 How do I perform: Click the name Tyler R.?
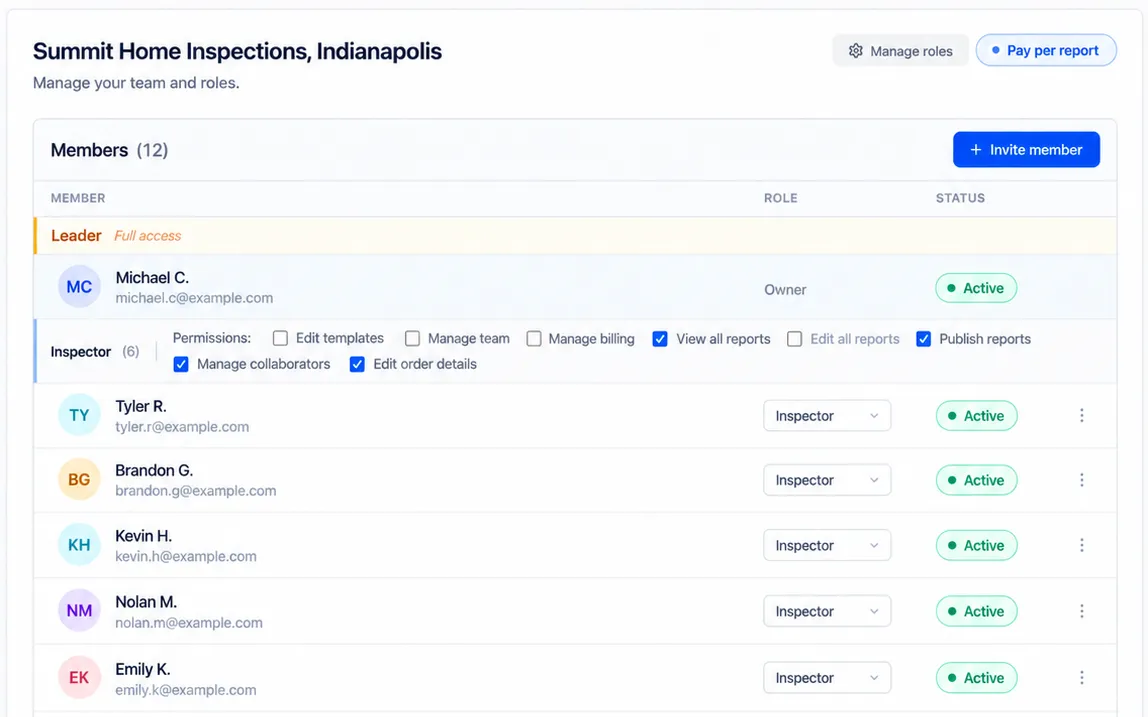141,406
